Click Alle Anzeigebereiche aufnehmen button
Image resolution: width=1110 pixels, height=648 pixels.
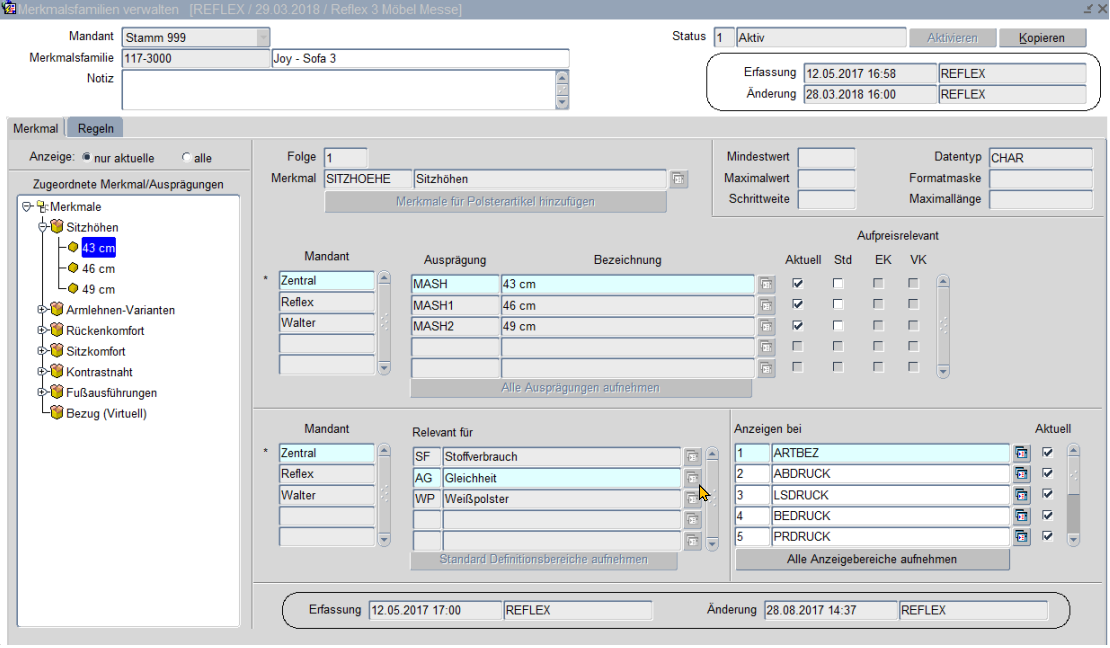[872, 559]
